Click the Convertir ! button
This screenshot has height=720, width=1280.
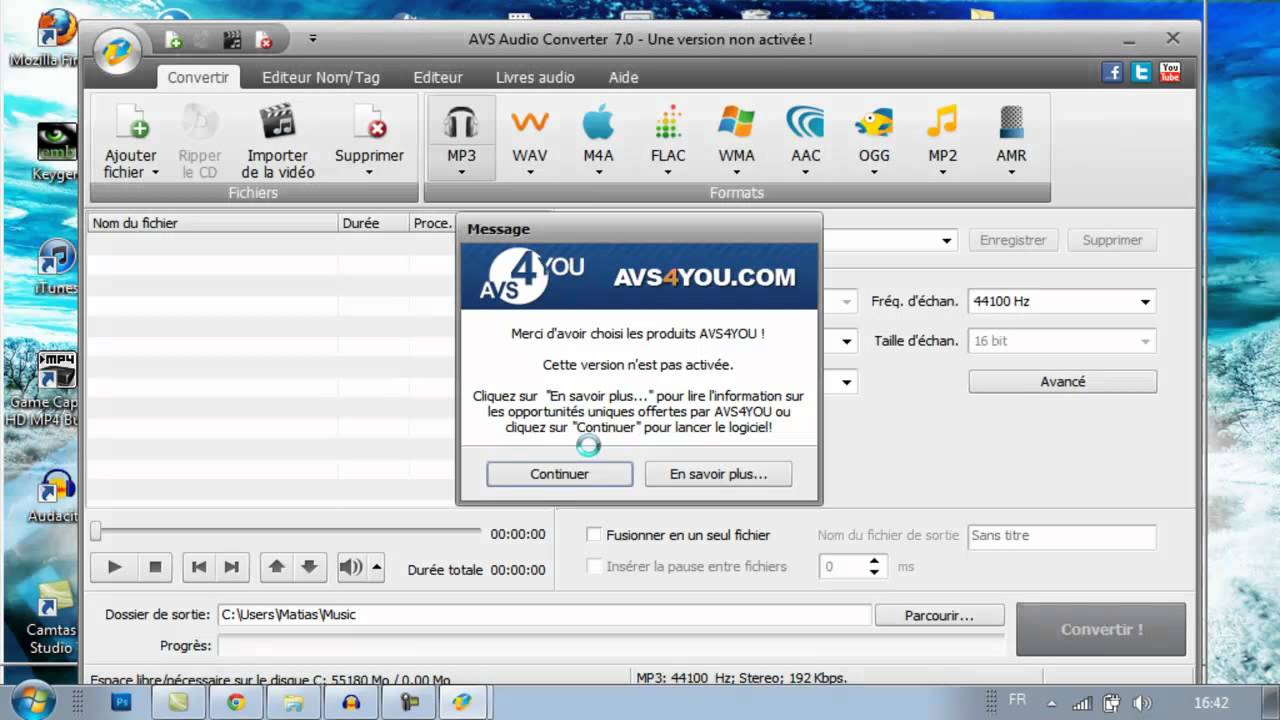click(x=1101, y=629)
